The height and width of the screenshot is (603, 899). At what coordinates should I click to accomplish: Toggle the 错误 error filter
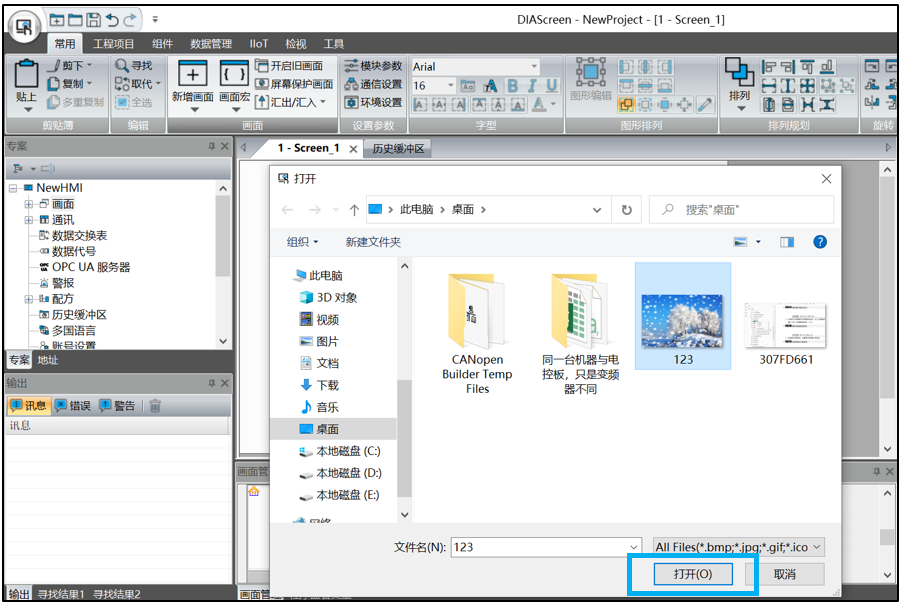pos(72,406)
